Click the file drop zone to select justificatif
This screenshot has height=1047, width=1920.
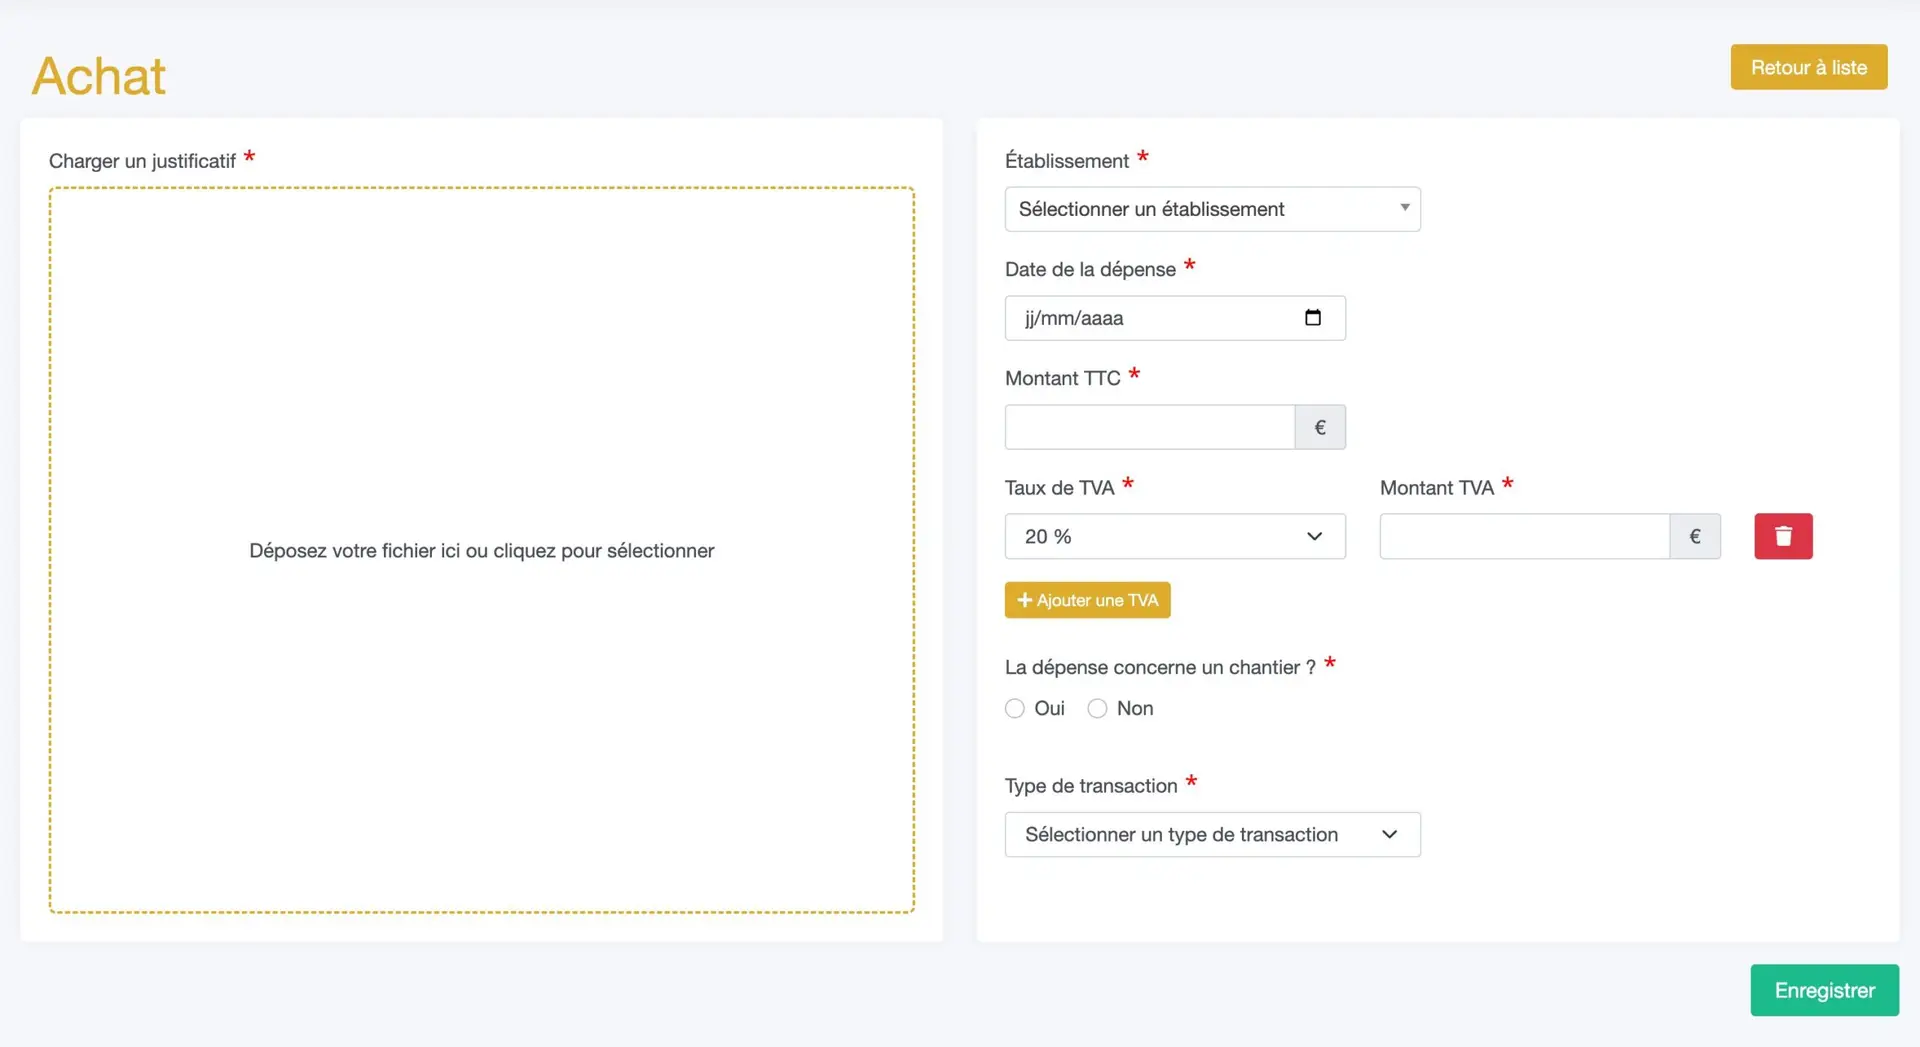tap(481, 550)
